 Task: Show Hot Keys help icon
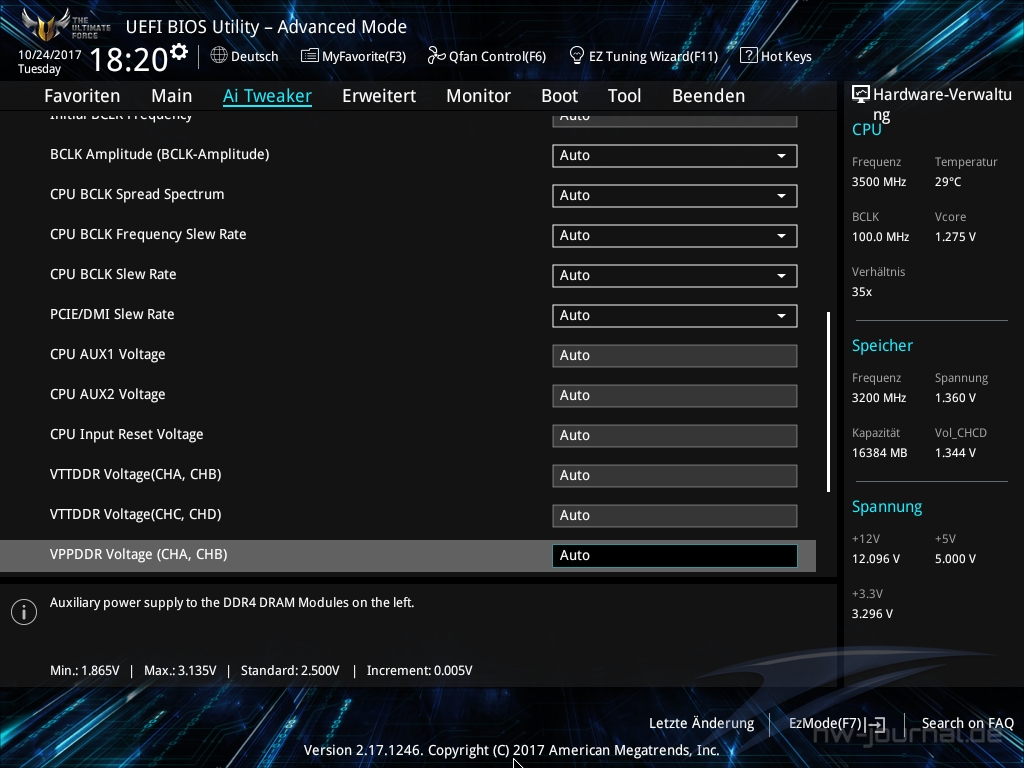coord(748,56)
